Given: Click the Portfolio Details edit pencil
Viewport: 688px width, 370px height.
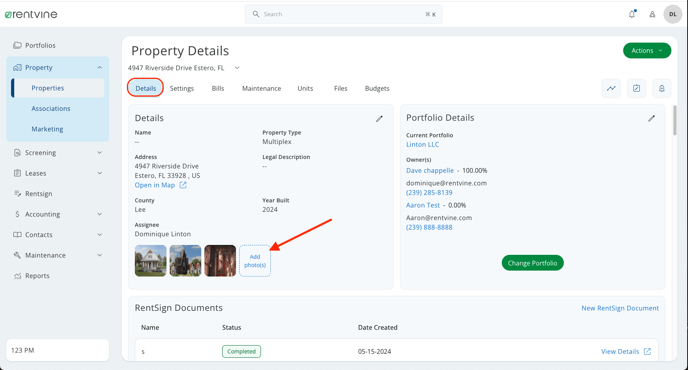Looking at the screenshot, I should pyautogui.click(x=652, y=118).
